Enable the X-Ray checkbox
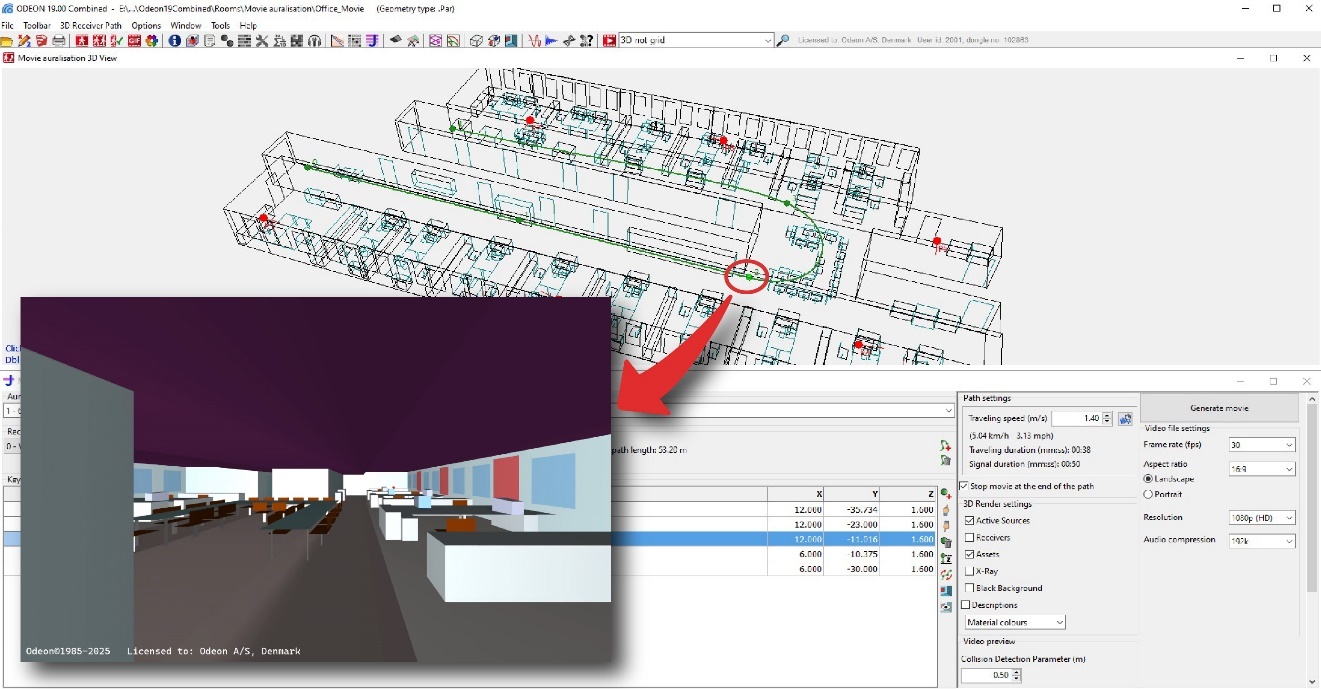This screenshot has width=1321, height=689. click(969, 571)
